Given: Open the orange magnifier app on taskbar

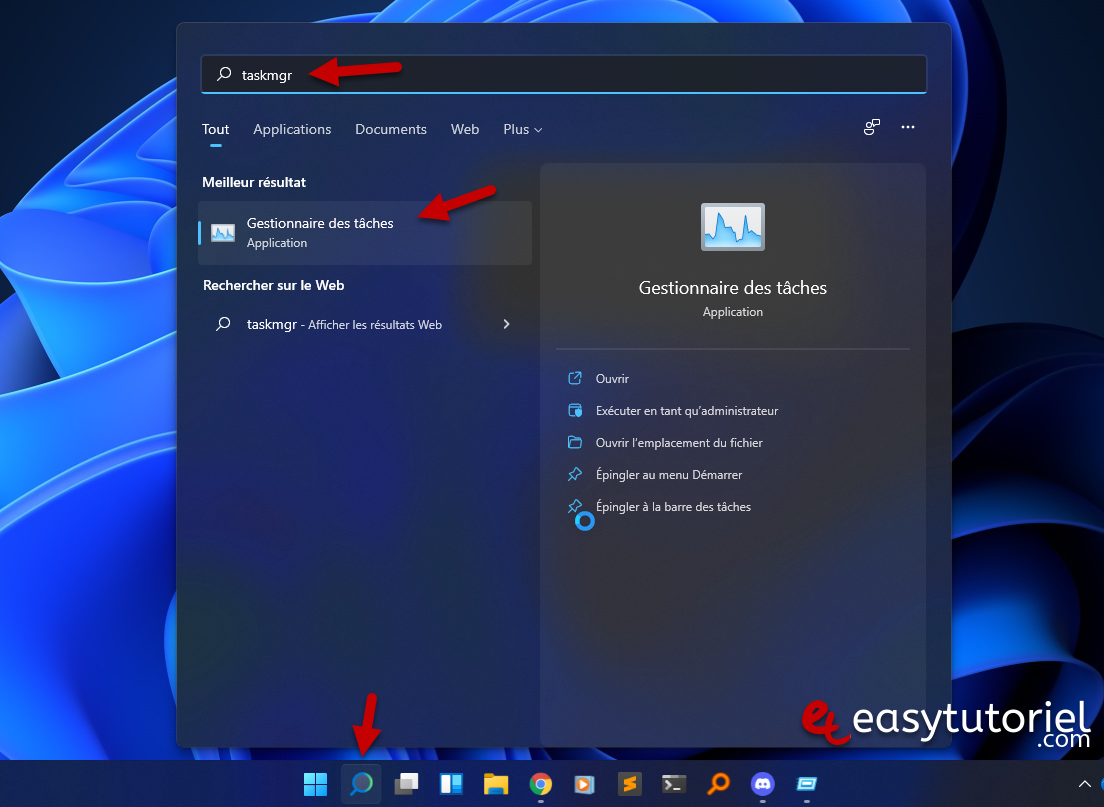Looking at the screenshot, I should [719, 784].
